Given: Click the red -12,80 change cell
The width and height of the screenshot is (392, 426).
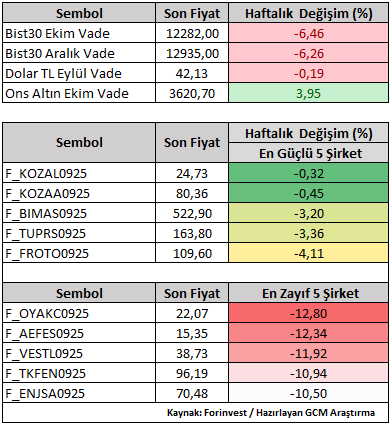Looking at the screenshot, I should point(308,313).
